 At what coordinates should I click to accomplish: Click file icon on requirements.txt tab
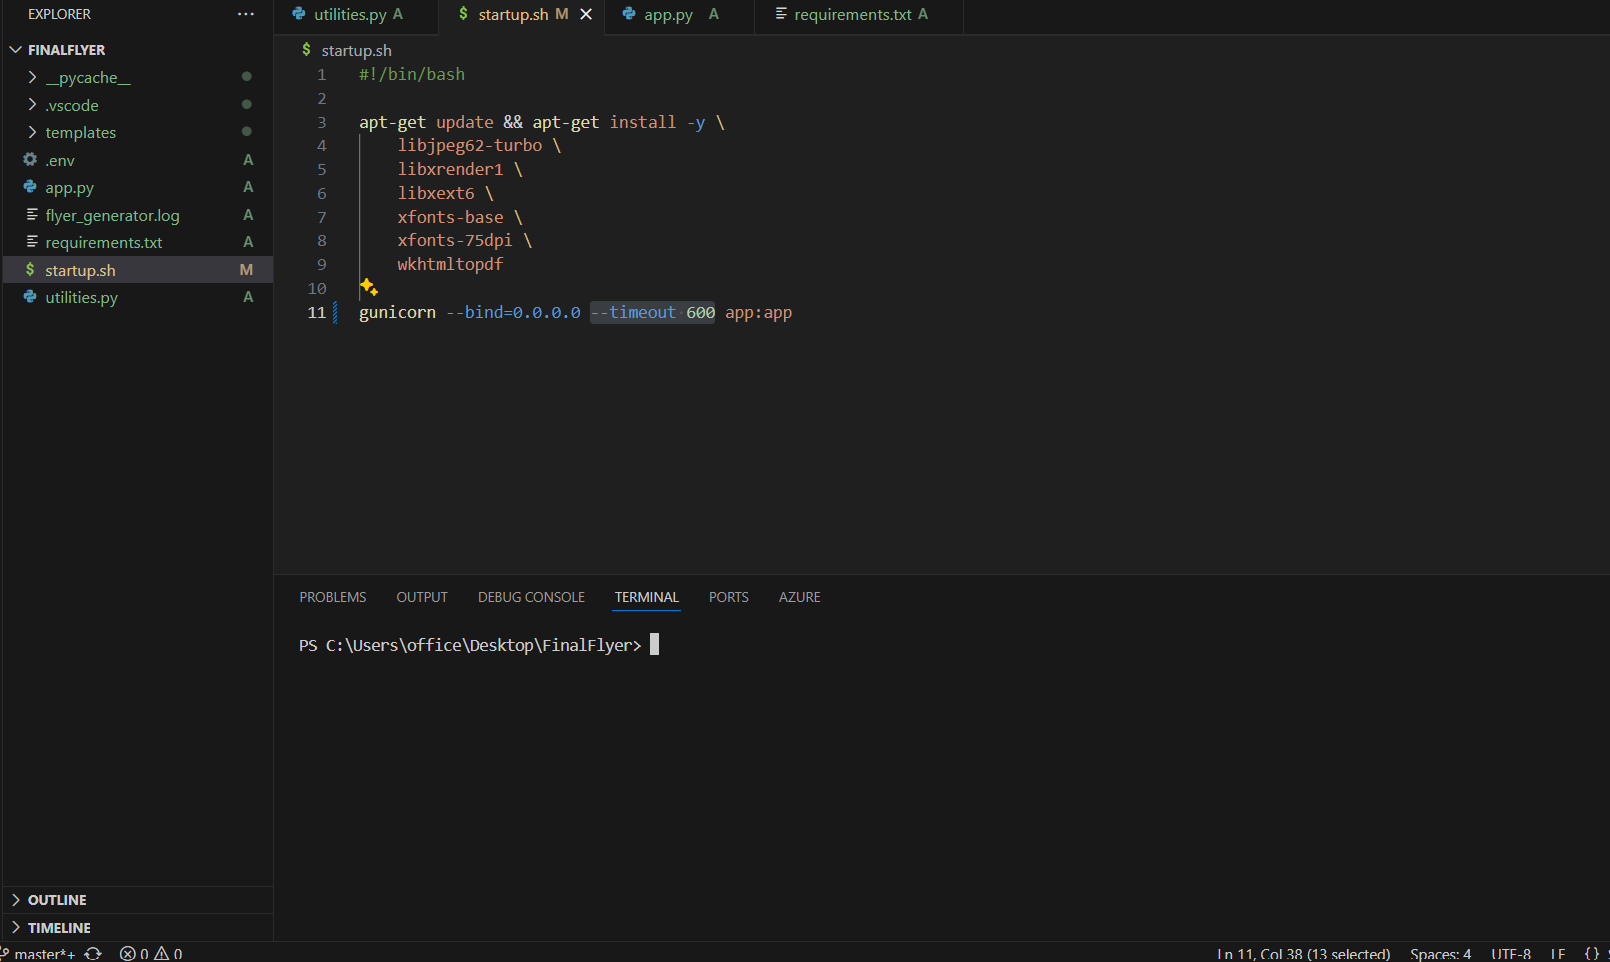click(x=781, y=14)
